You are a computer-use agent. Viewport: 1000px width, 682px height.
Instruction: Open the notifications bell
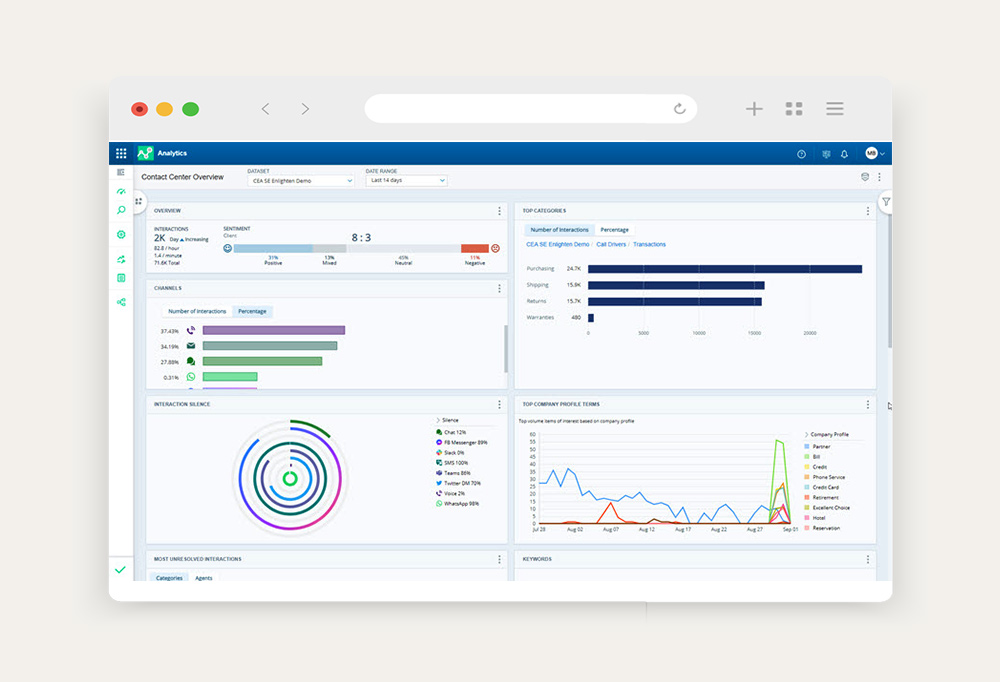[x=845, y=154]
